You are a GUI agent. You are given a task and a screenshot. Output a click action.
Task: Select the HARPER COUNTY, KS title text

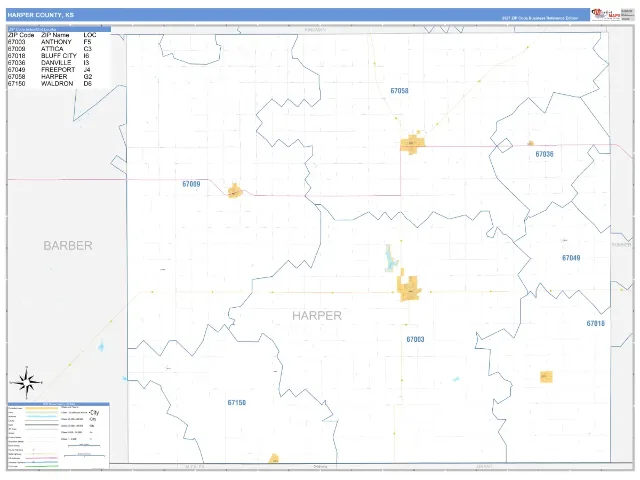click(40, 15)
